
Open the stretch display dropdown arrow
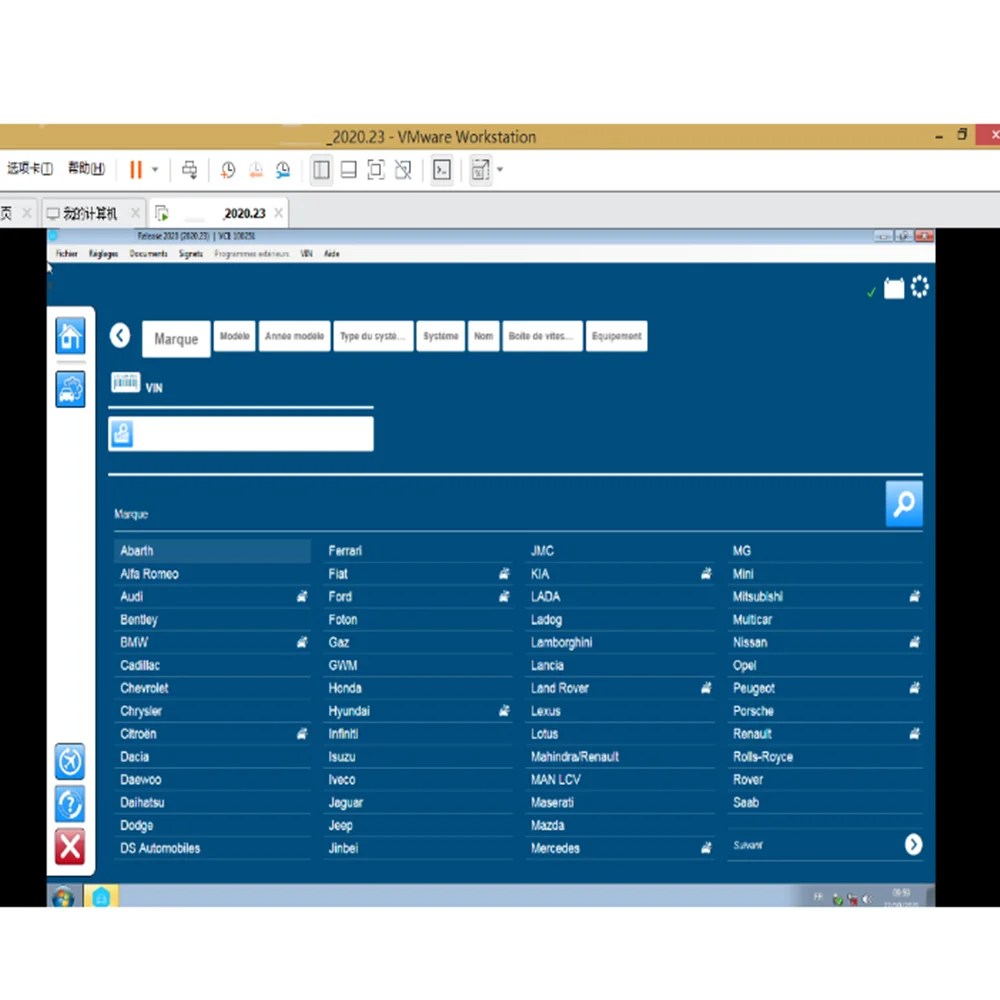[500, 170]
